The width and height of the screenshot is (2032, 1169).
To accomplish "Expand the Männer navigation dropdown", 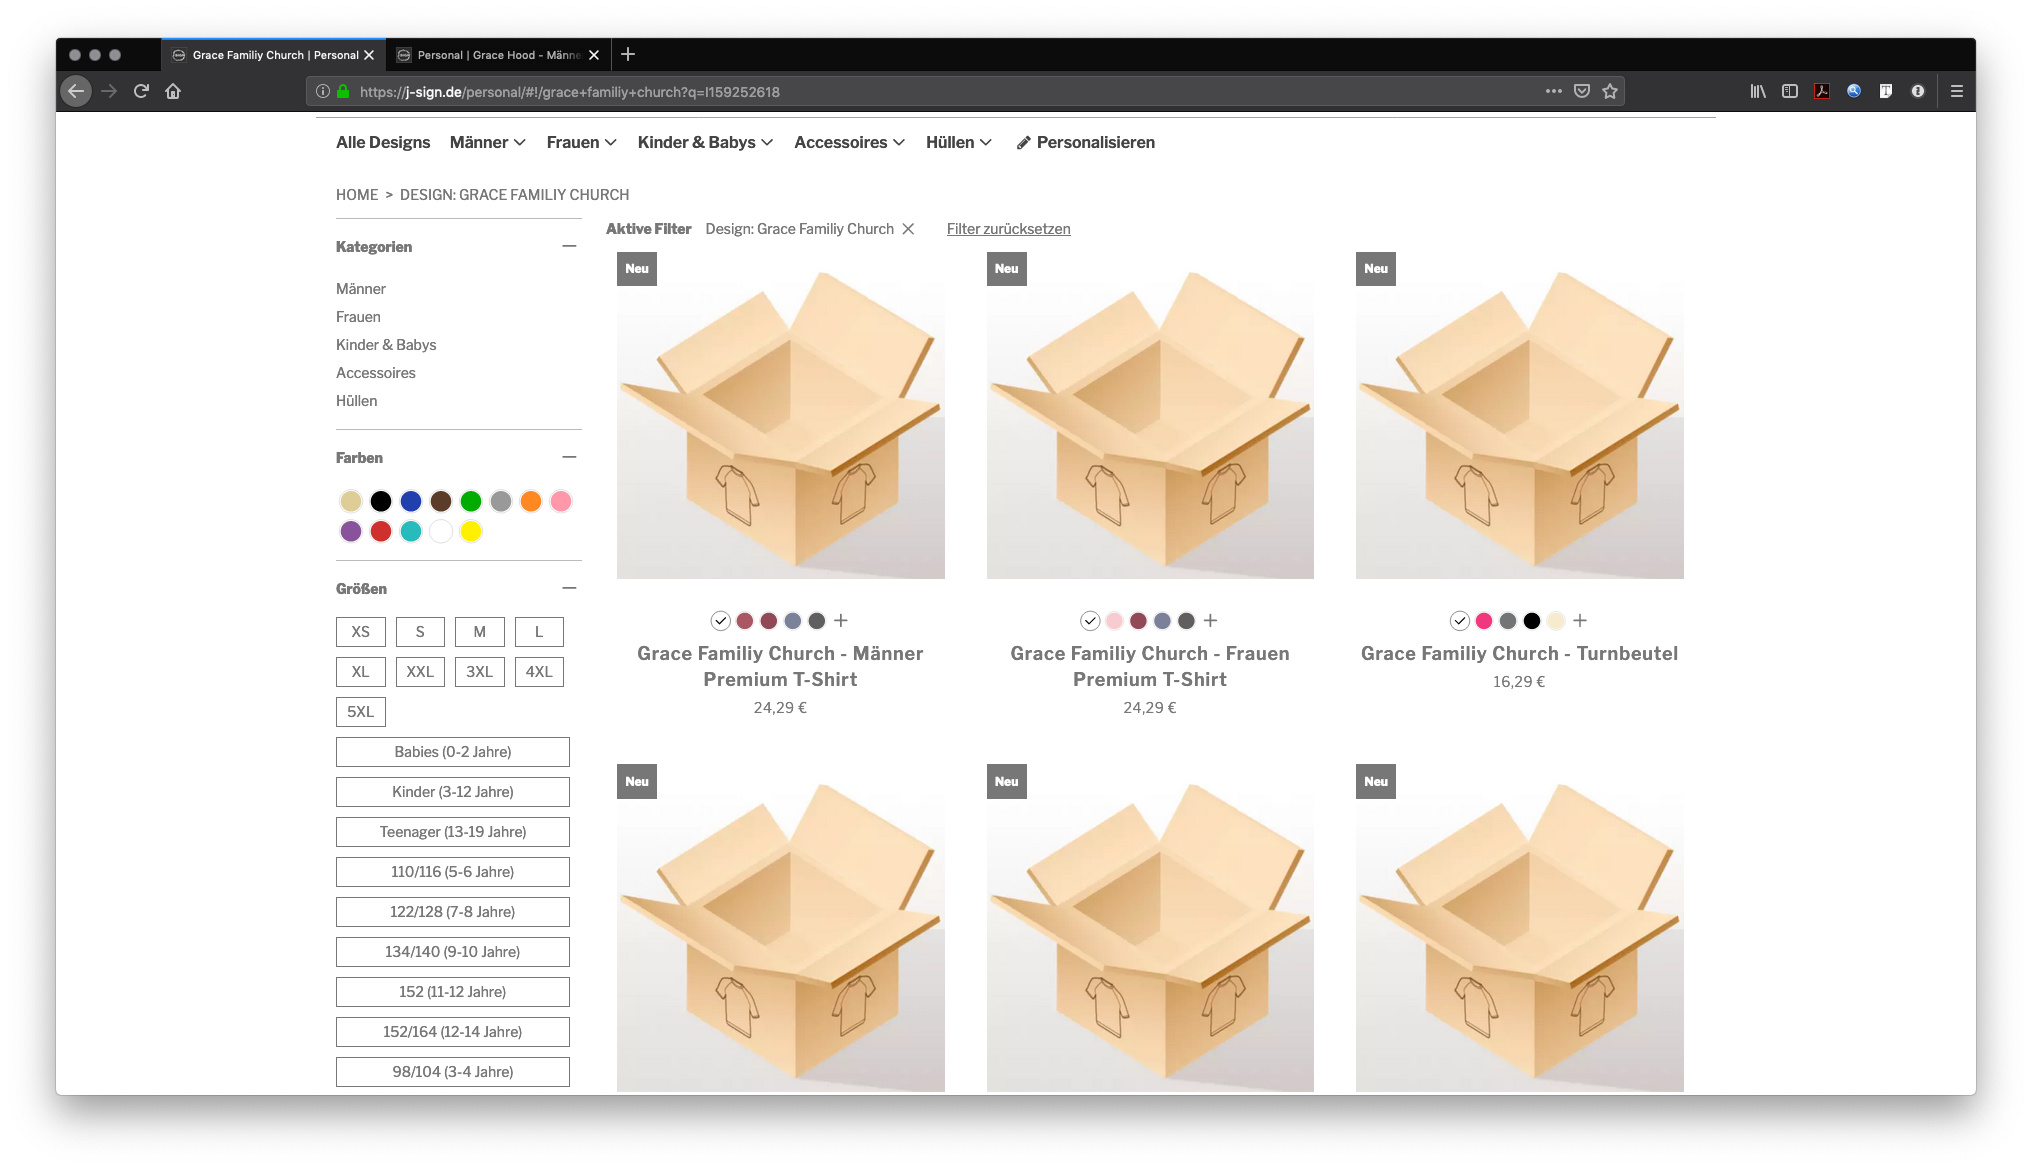I will coord(487,142).
